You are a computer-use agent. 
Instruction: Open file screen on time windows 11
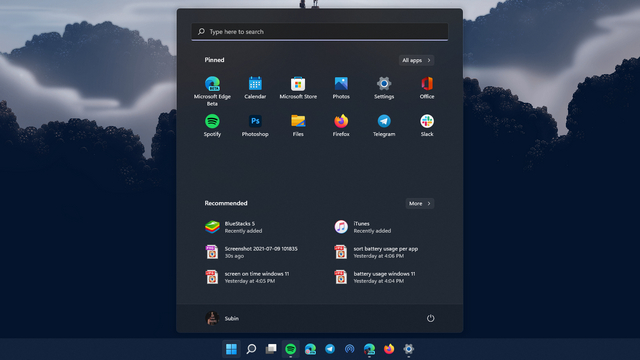(x=247, y=277)
